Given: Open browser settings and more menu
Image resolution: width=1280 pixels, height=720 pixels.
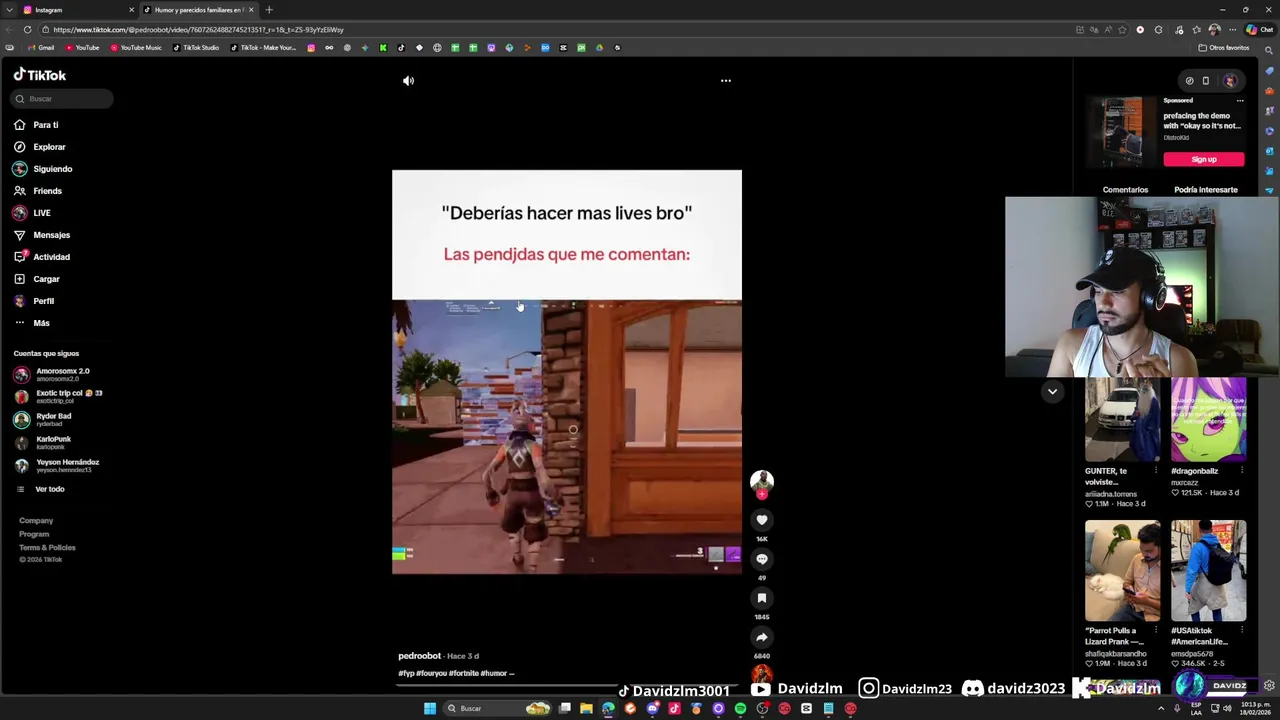Looking at the screenshot, I should pyautogui.click(x=1231, y=30).
